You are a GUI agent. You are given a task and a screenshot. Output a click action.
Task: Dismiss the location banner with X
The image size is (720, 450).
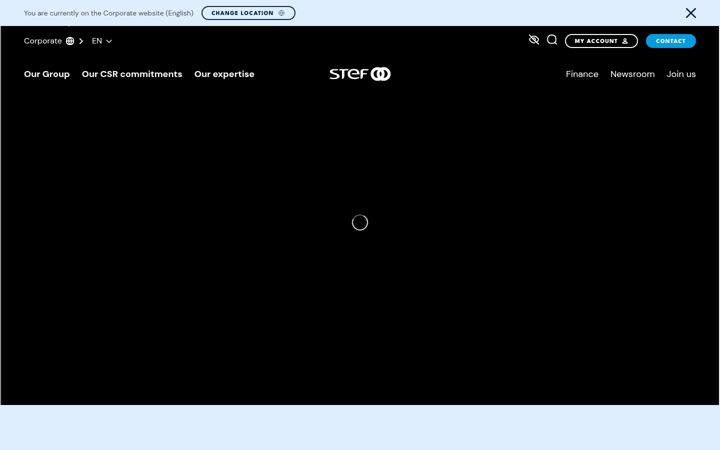691,13
